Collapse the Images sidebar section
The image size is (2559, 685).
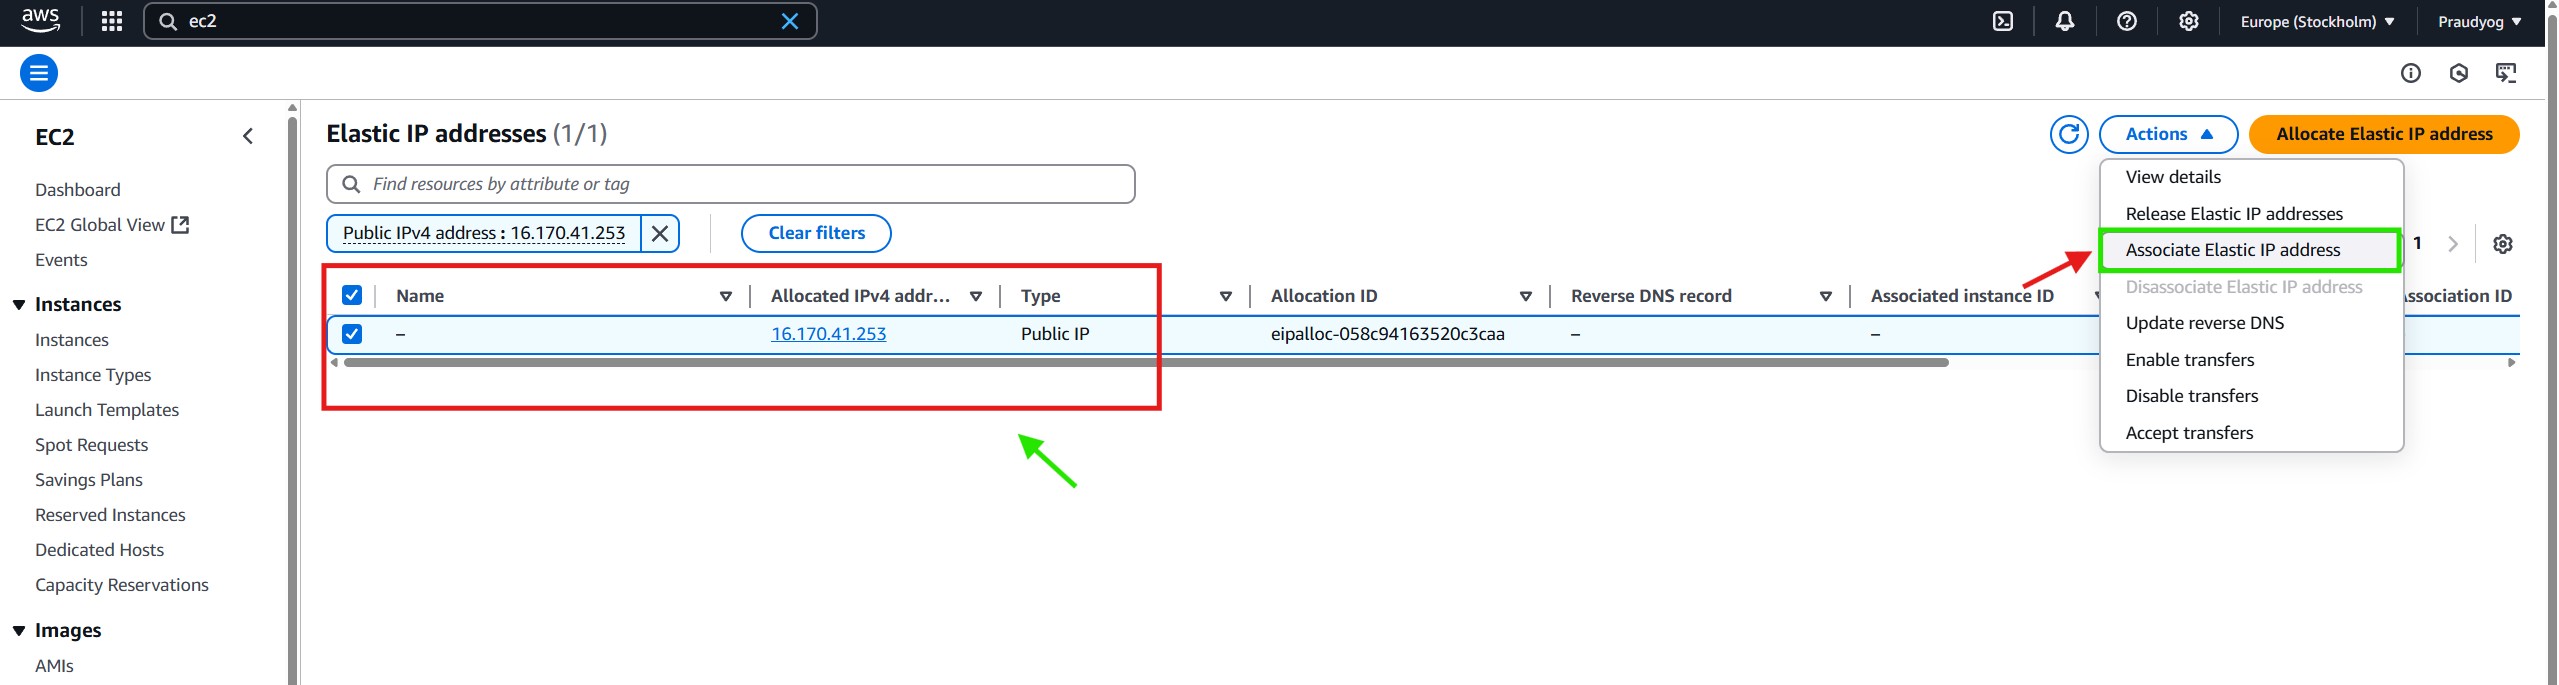coord(19,630)
